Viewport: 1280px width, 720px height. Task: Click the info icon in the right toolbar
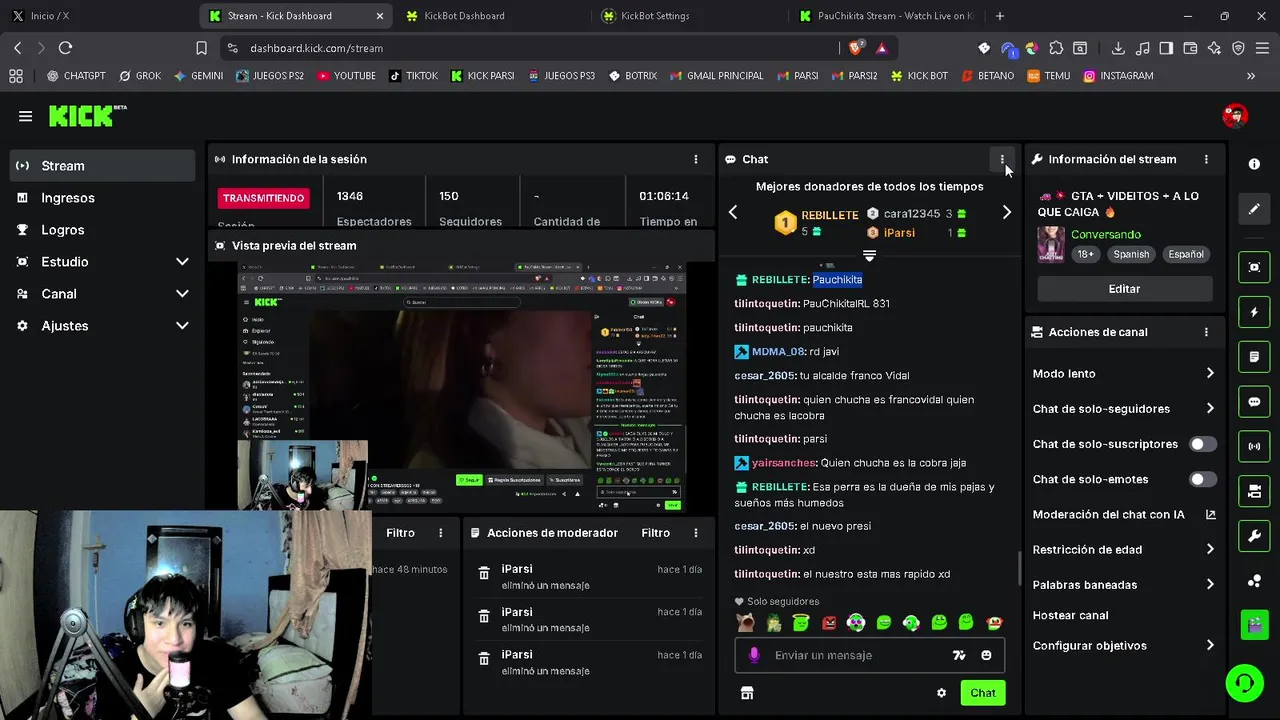click(x=1254, y=164)
